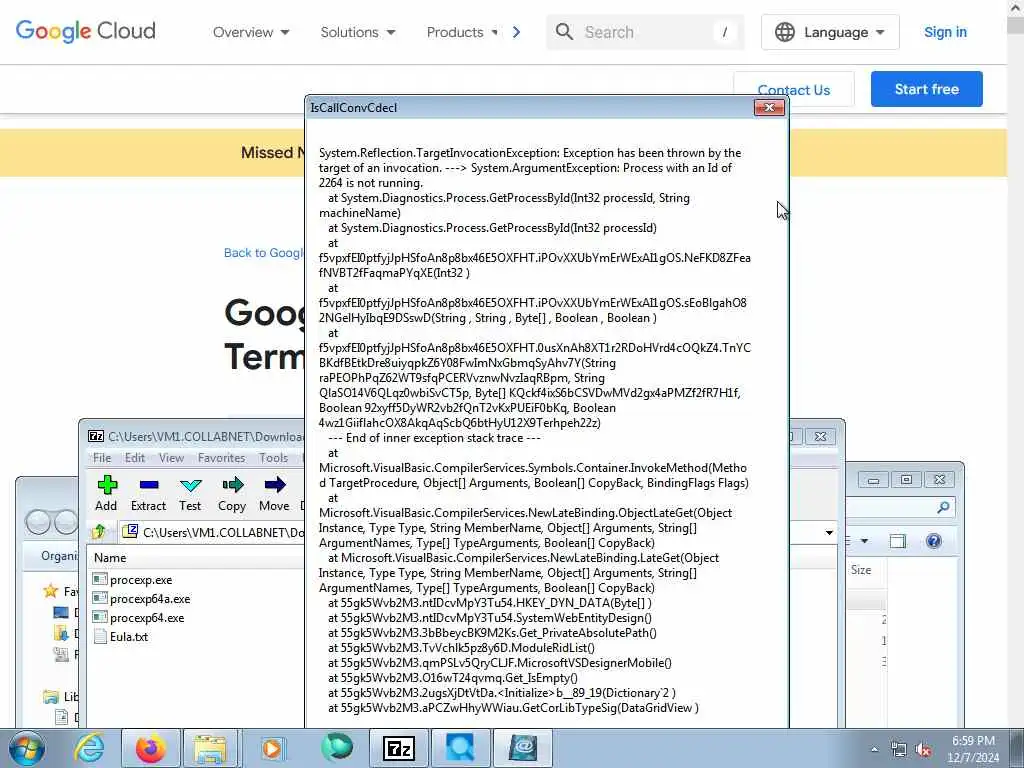
Task: Sort by the Name column header
Action: pos(110,558)
